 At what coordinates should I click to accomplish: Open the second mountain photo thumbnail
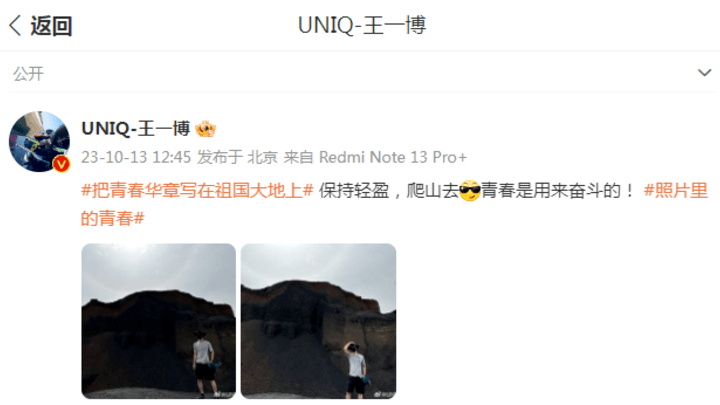[318, 321]
